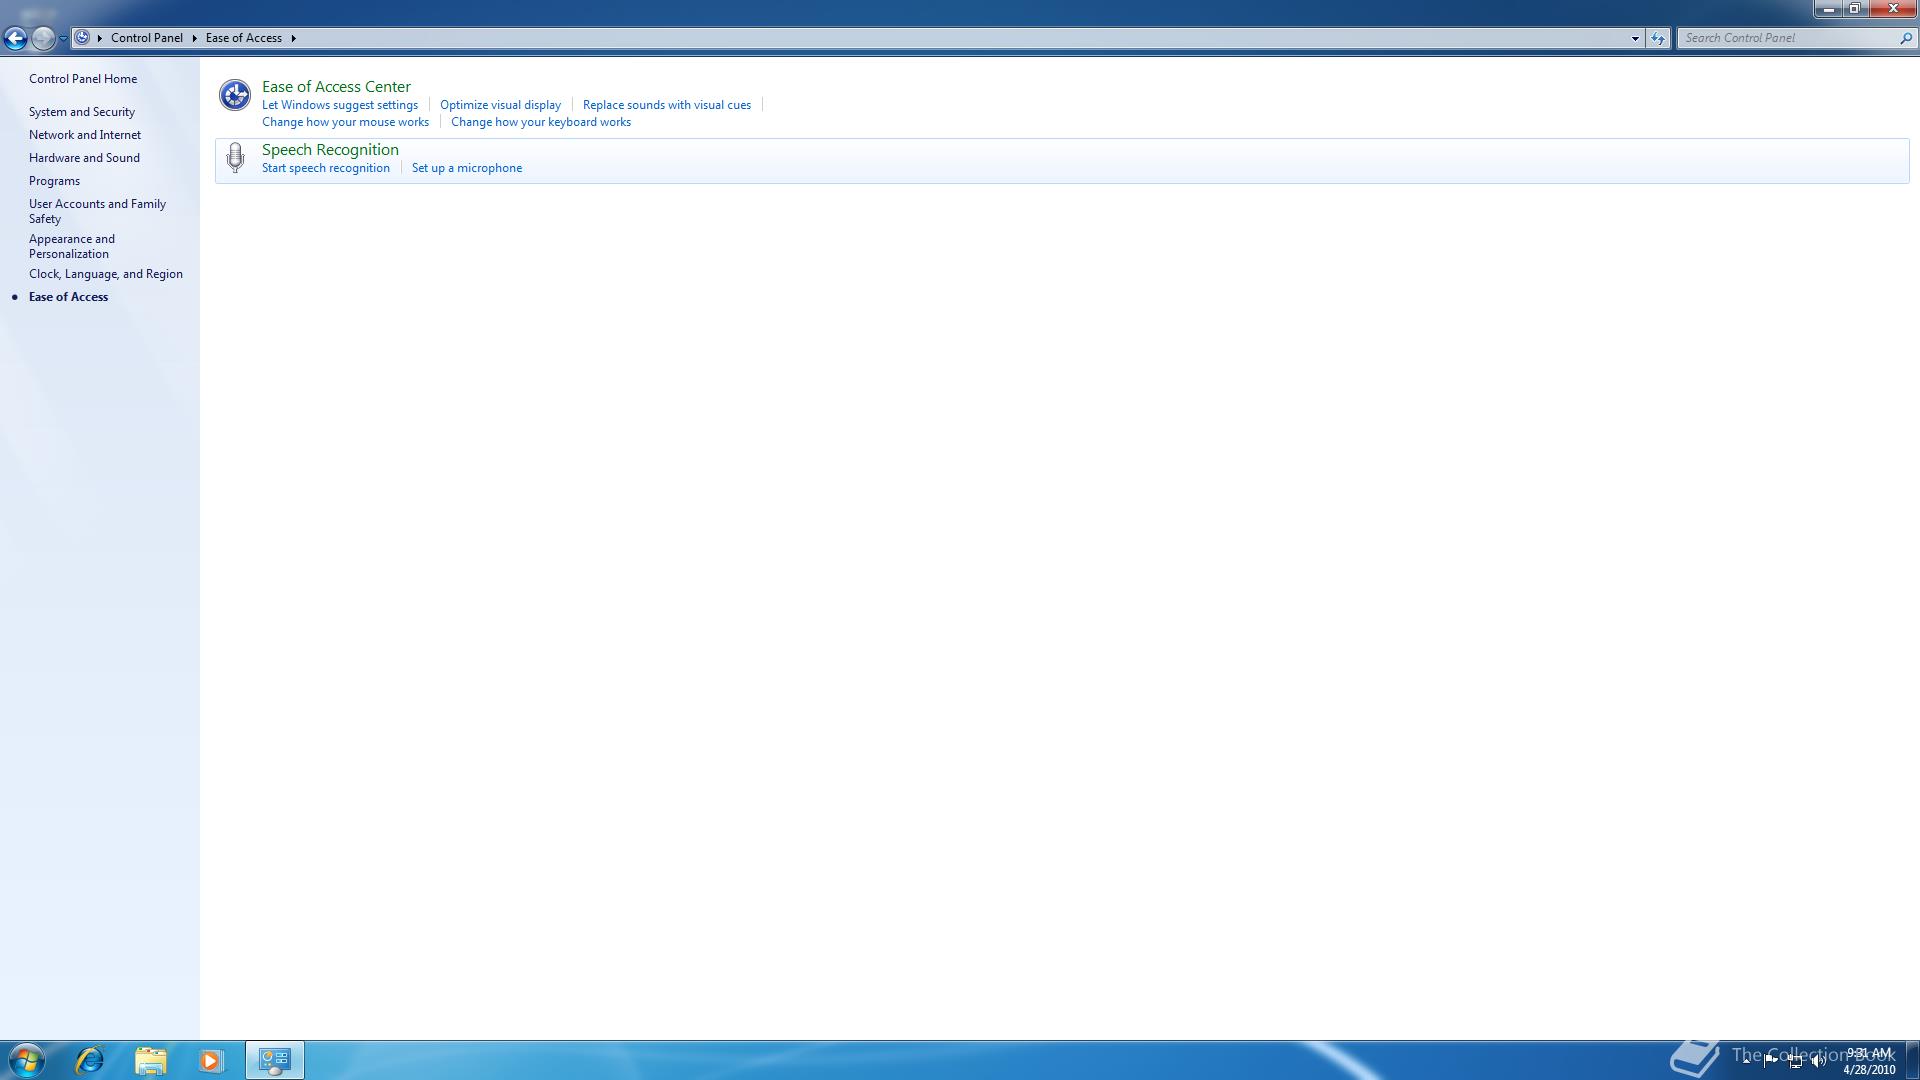Open Programs category in sidebar
Screen dimensions: 1920x1080
pyautogui.click(x=54, y=181)
